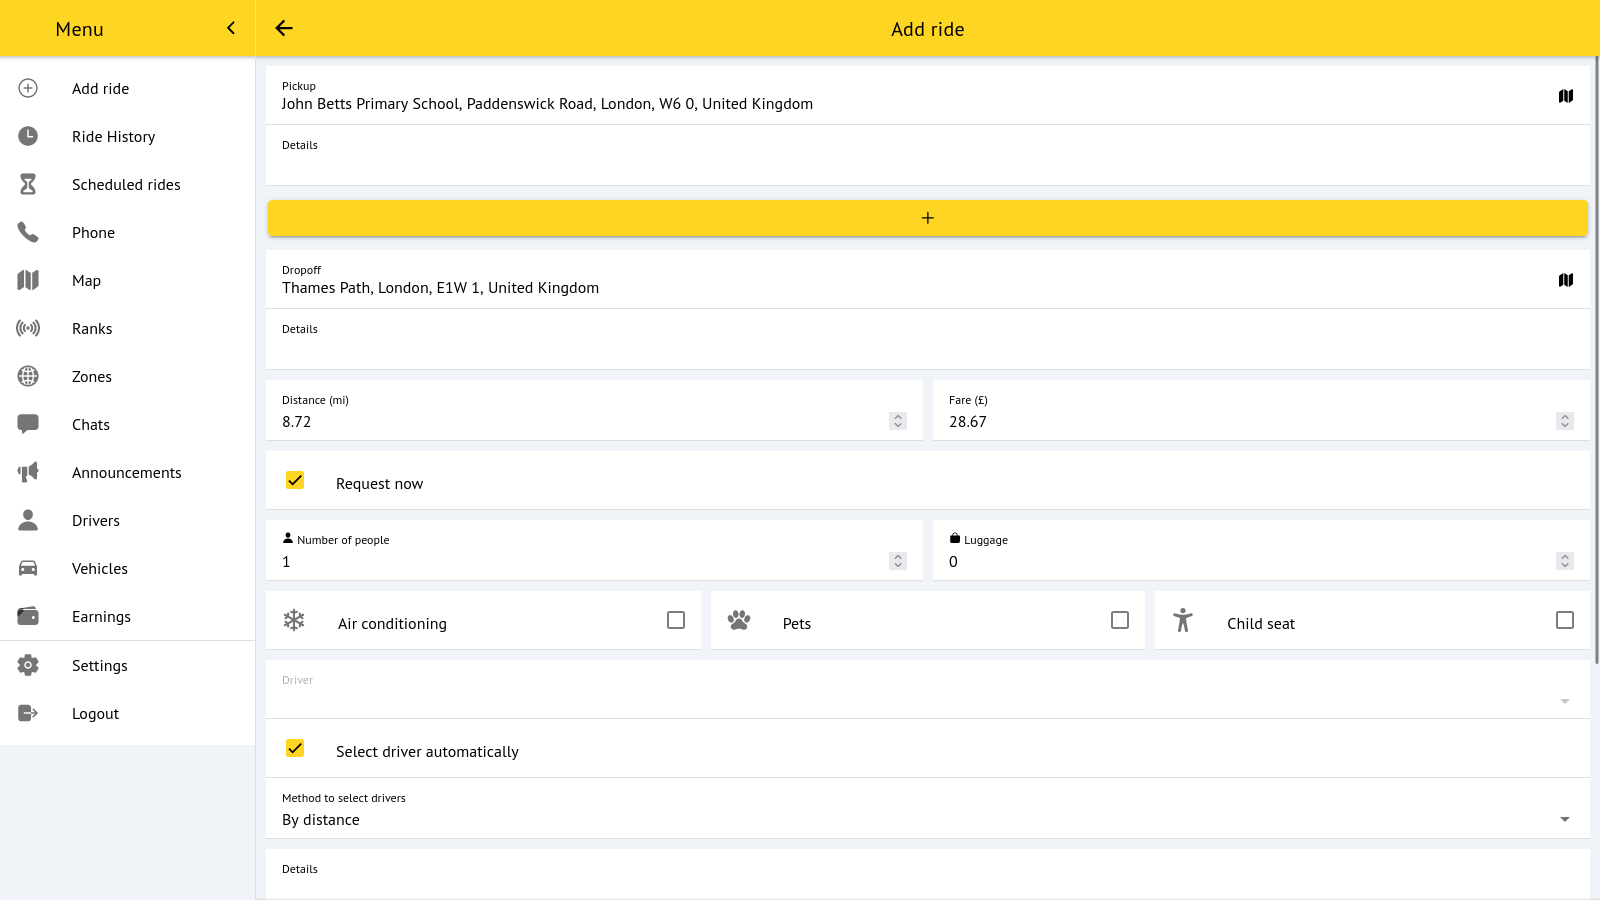The height and width of the screenshot is (900, 1600).
Task: Collapse the Menu sidebar chevron
Action: pos(231,28)
